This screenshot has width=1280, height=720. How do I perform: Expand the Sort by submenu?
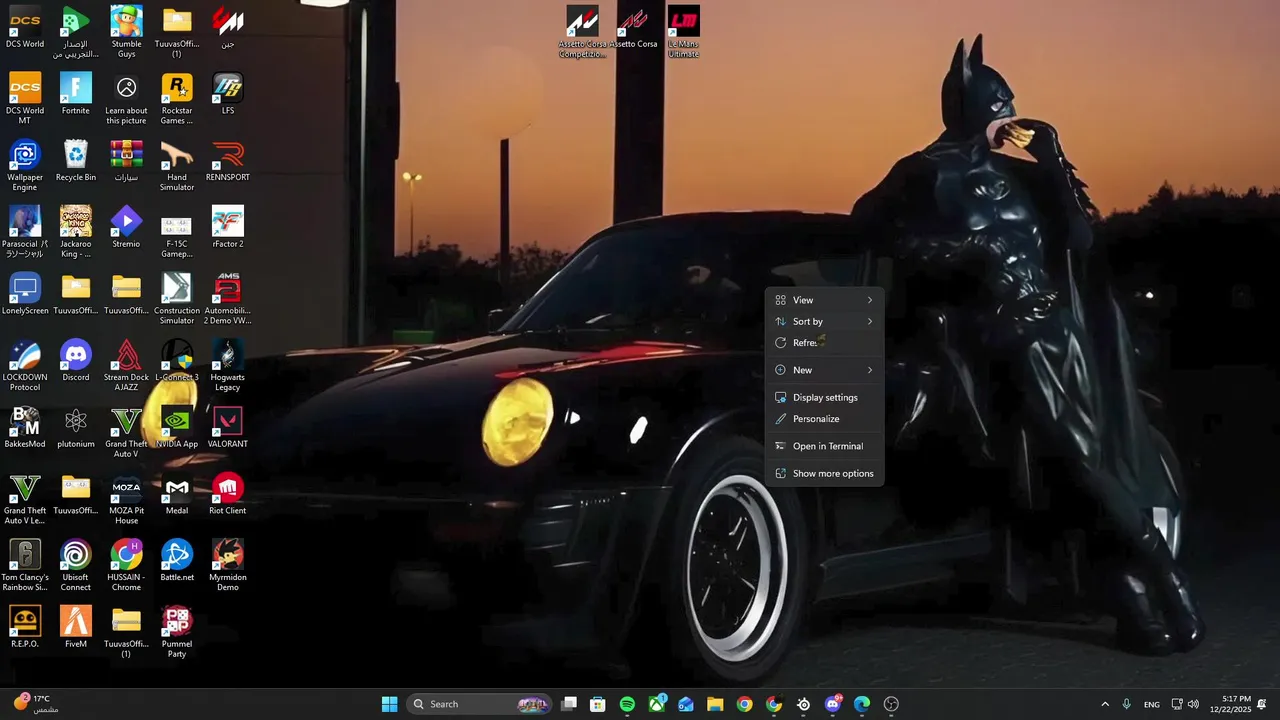tap(825, 321)
